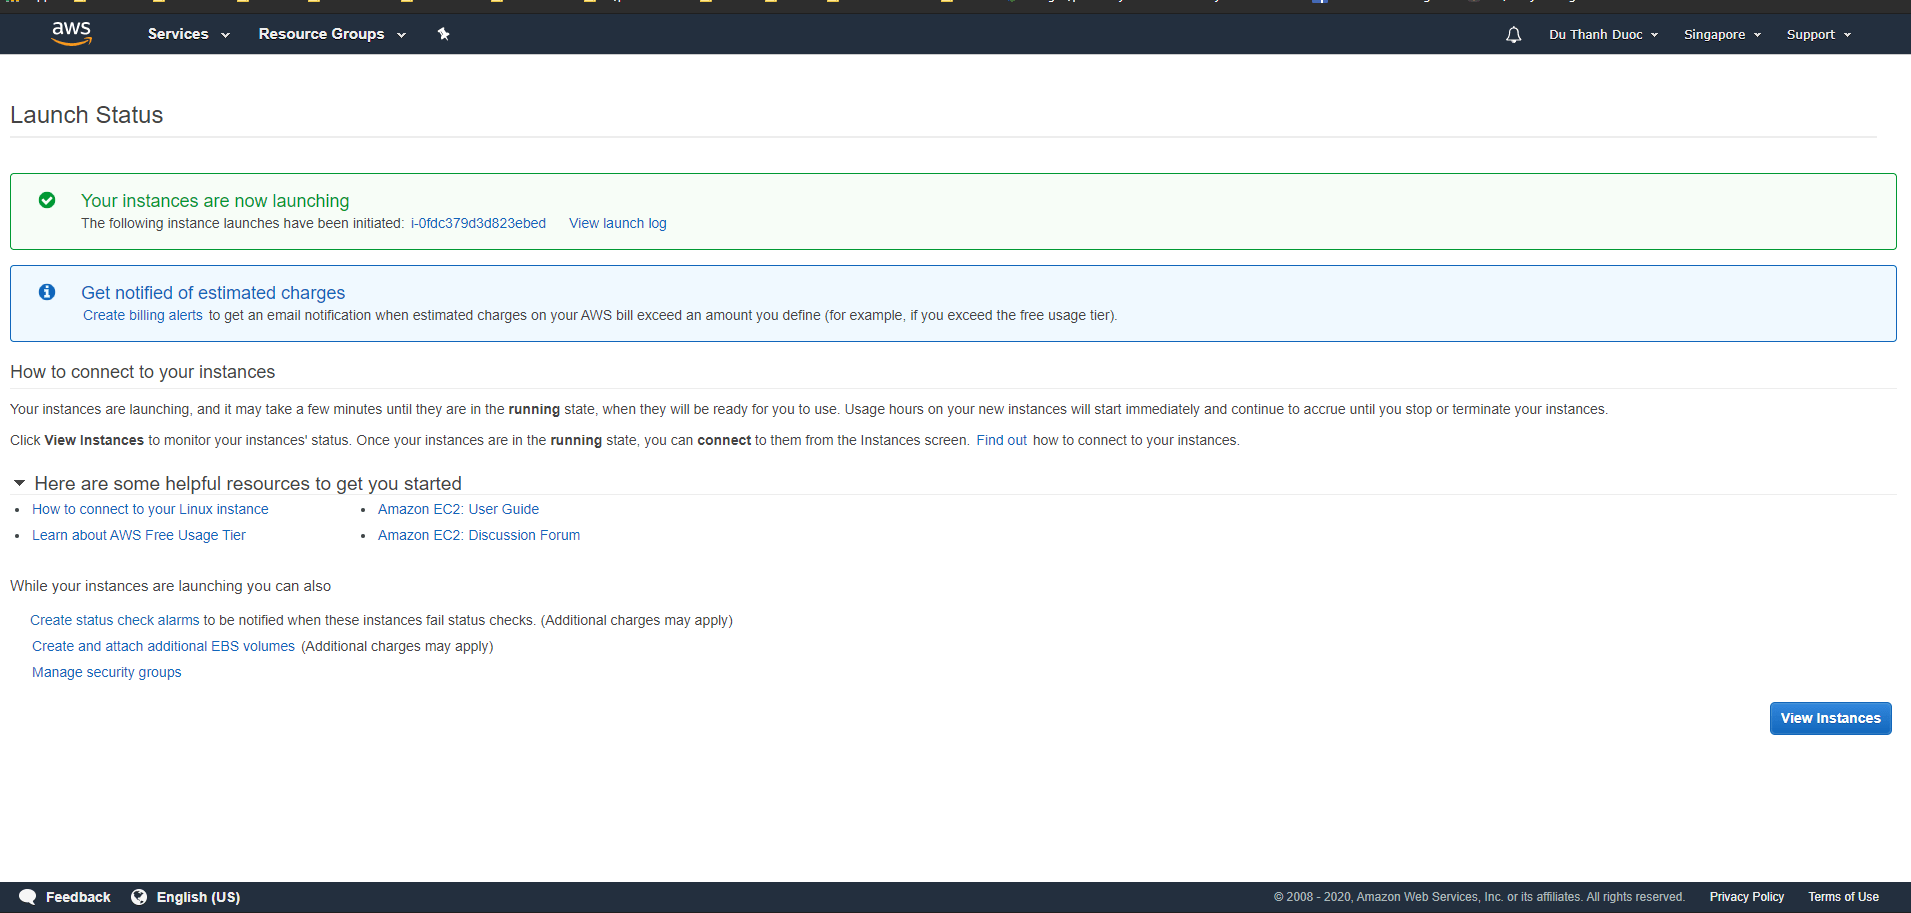Click Create and attach additional EBS volumes
Viewport: 1911px width, 913px height.
coord(163,646)
